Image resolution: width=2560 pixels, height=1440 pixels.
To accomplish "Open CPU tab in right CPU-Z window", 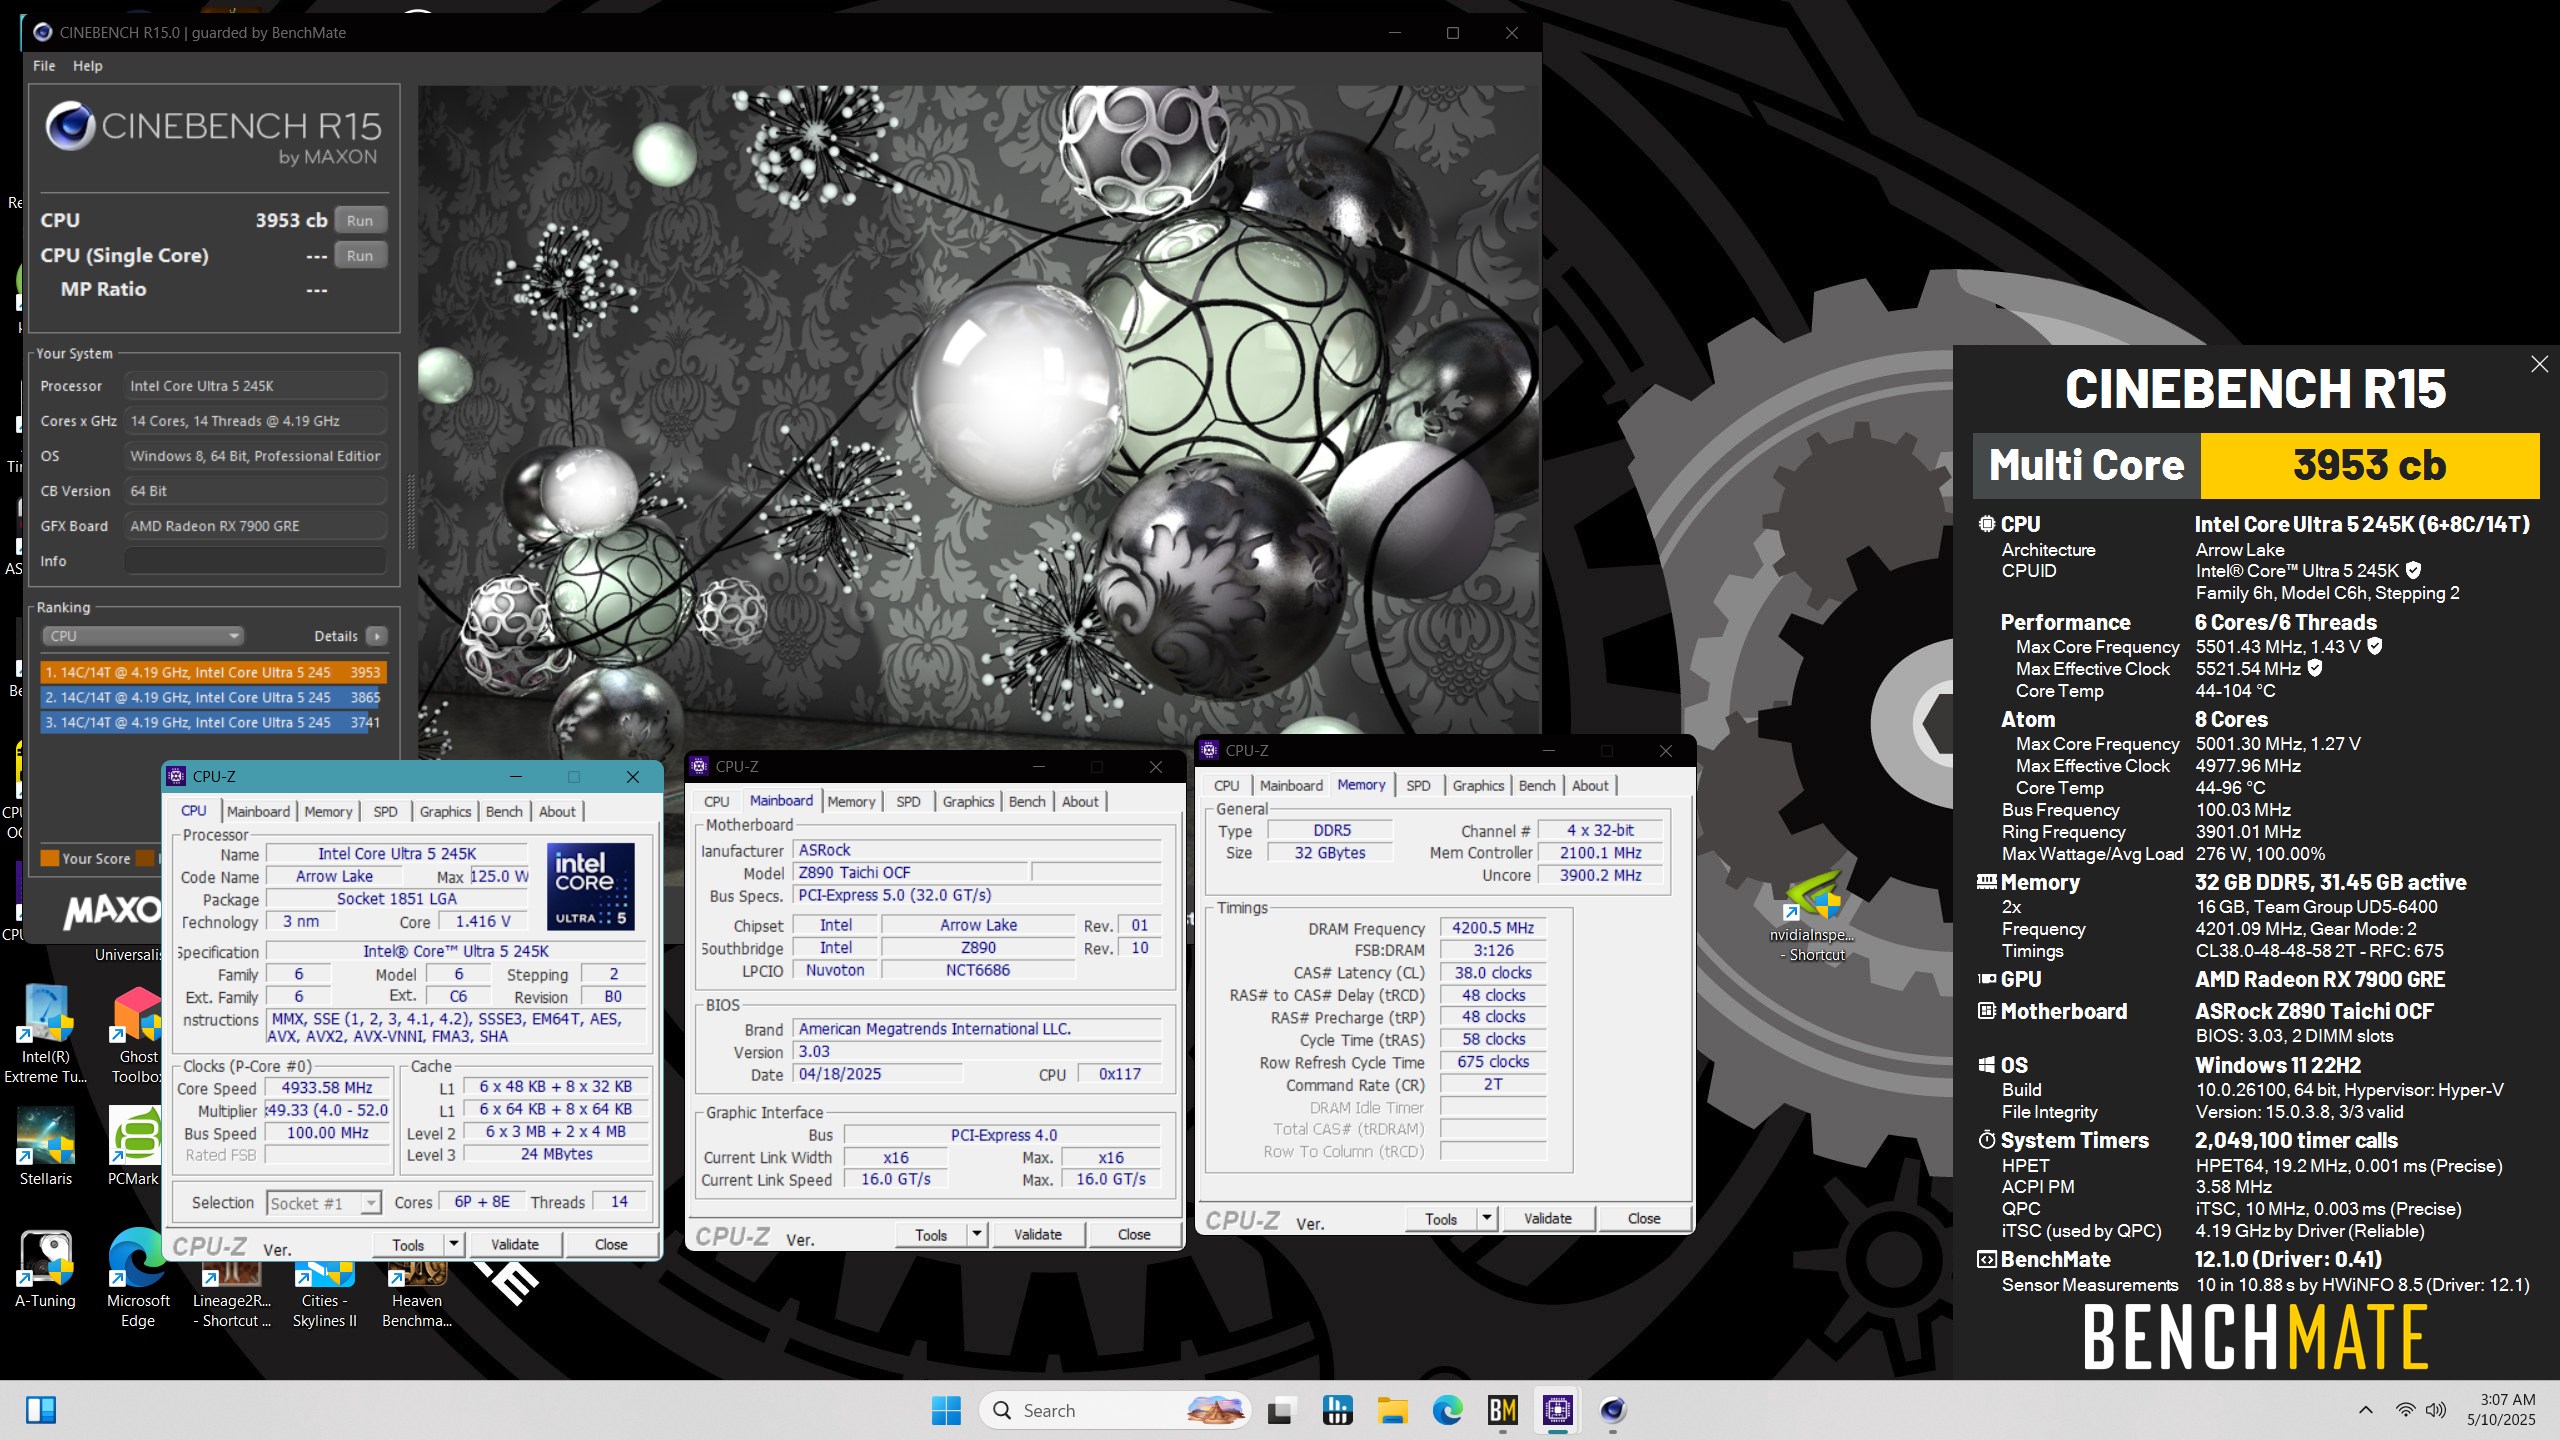I will coord(1227,785).
